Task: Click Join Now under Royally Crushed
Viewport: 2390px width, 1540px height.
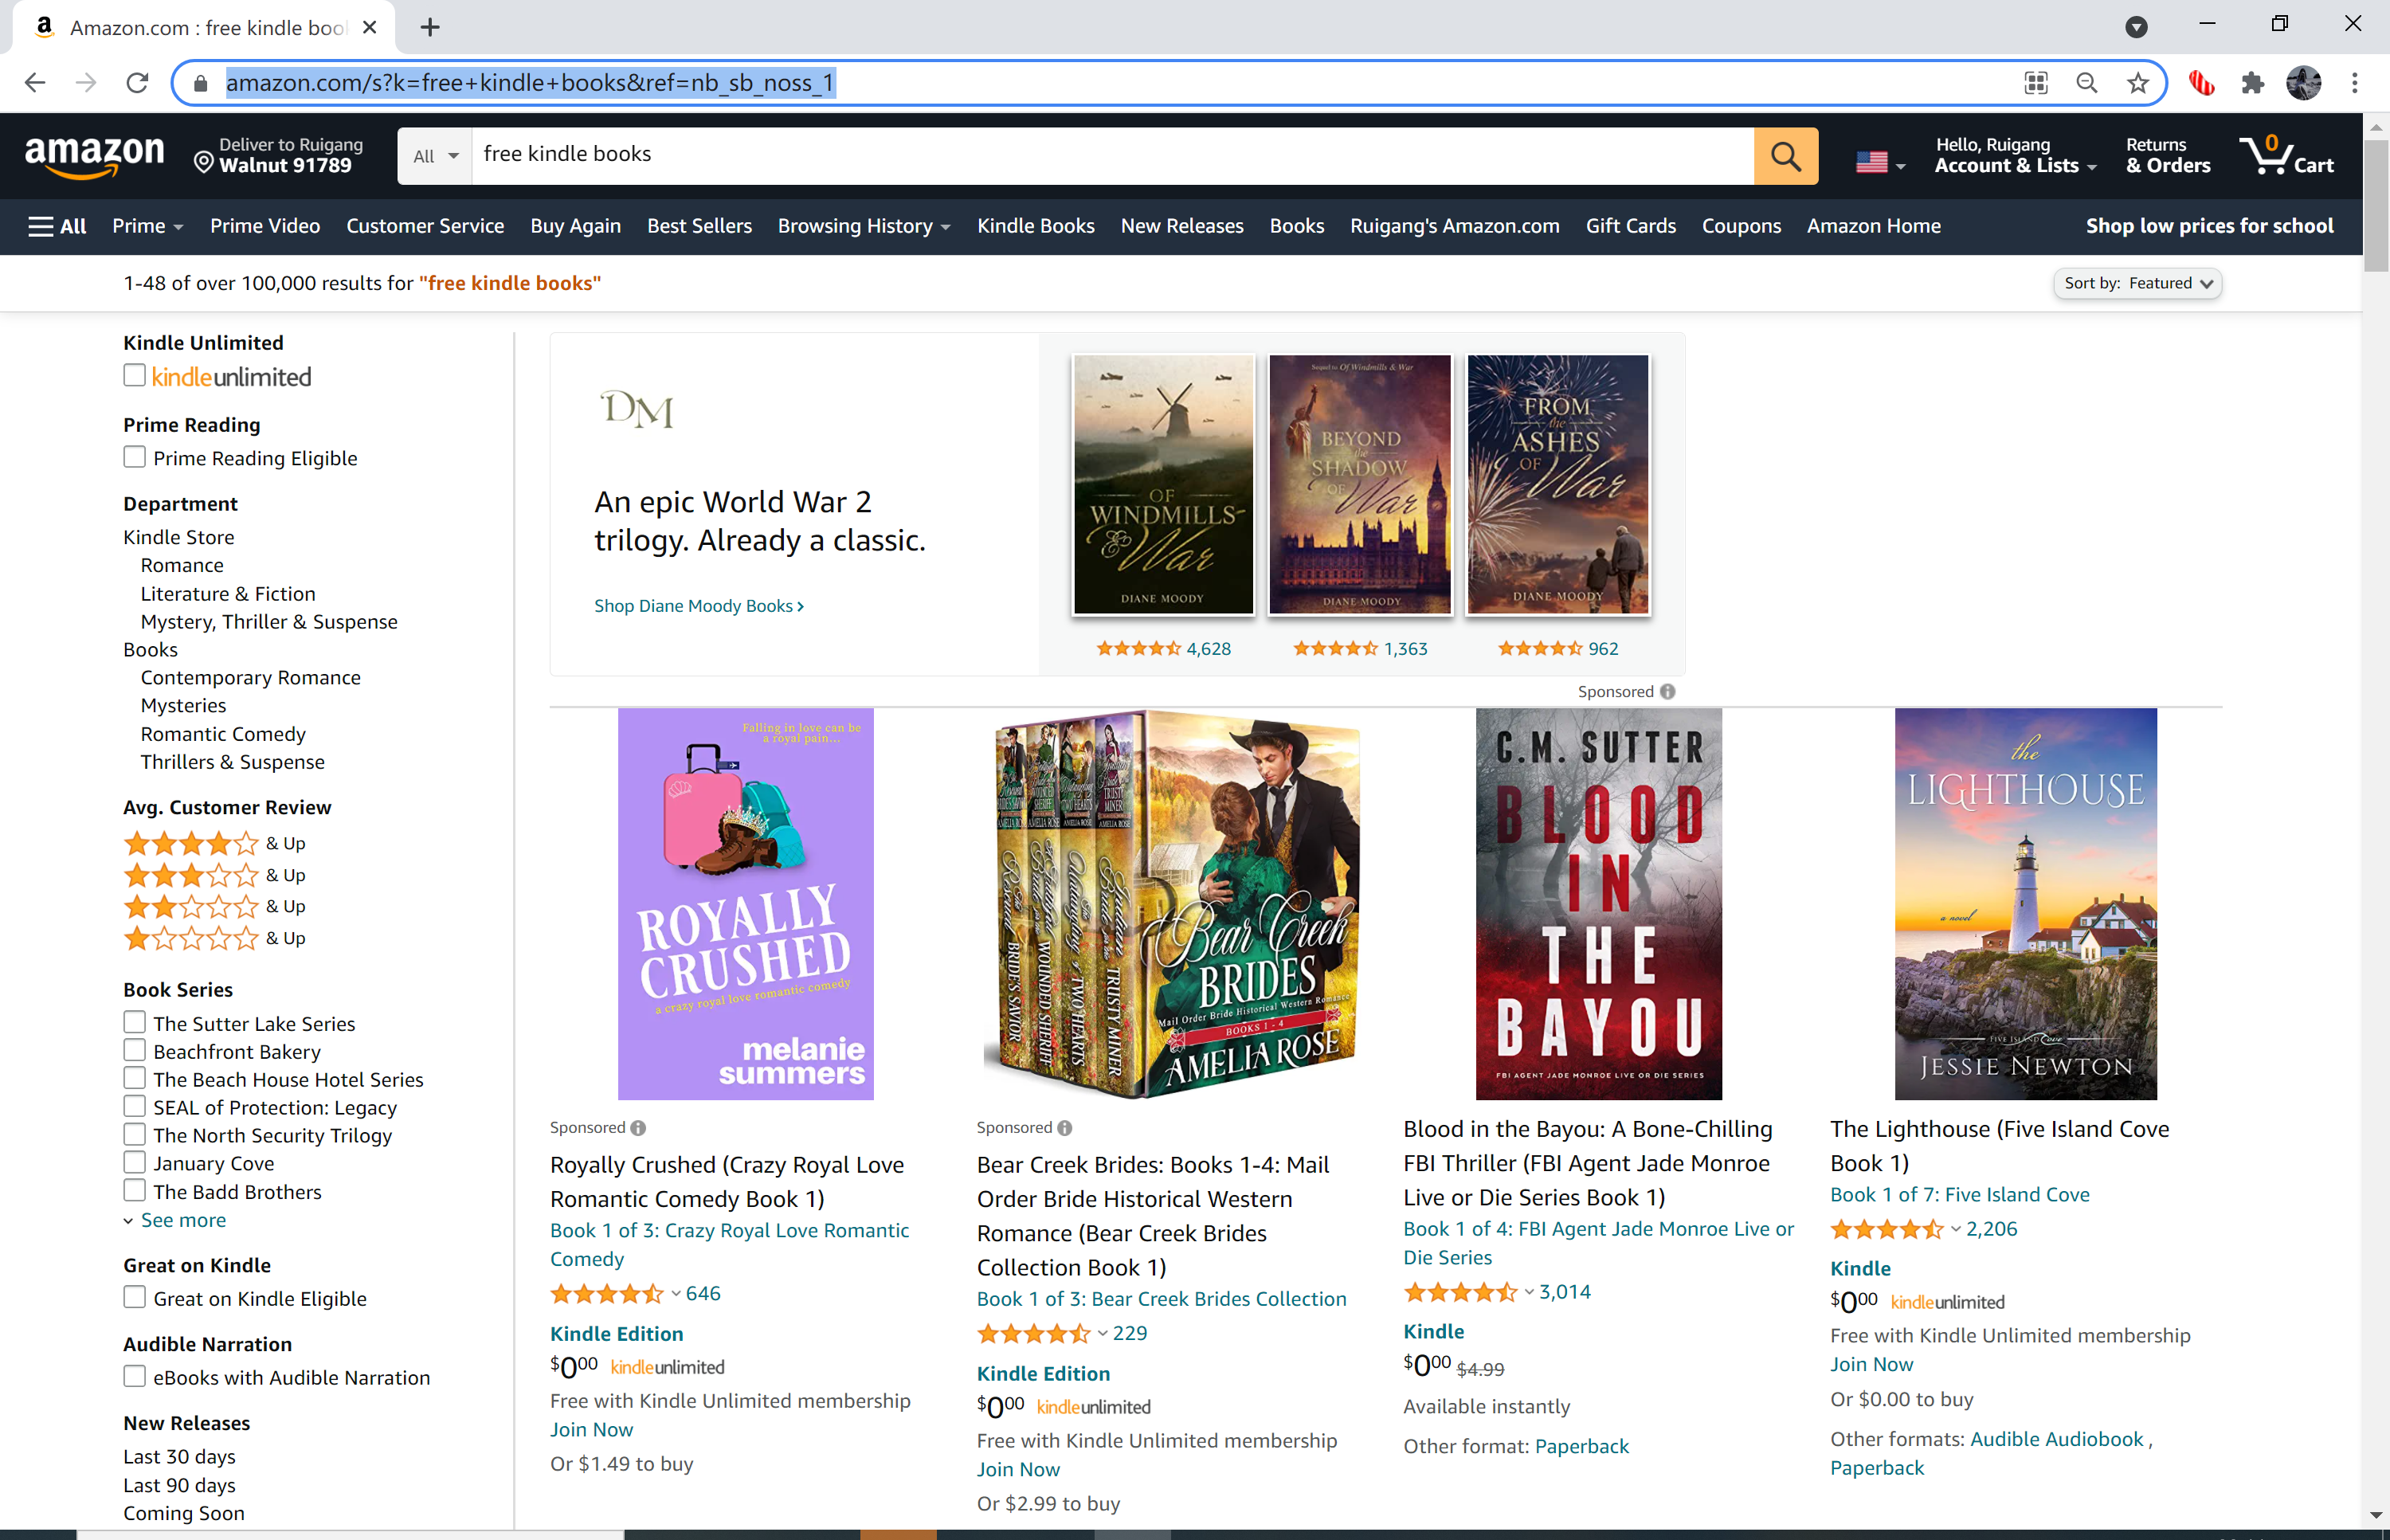Action: 591,1429
